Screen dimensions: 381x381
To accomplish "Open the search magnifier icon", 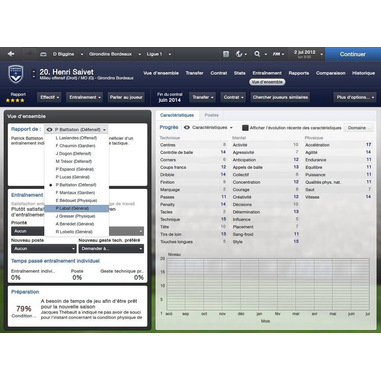I will tap(257, 54).
